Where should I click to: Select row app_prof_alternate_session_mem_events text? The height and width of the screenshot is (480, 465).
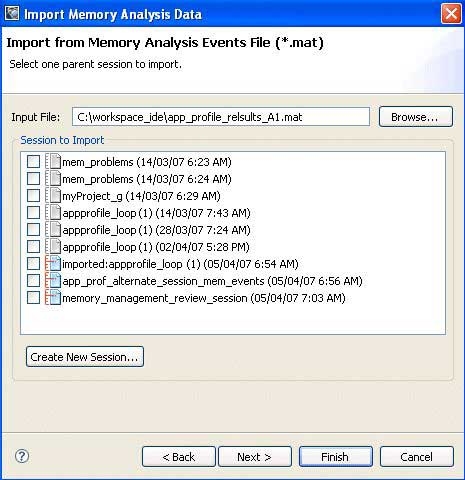point(212,281)
